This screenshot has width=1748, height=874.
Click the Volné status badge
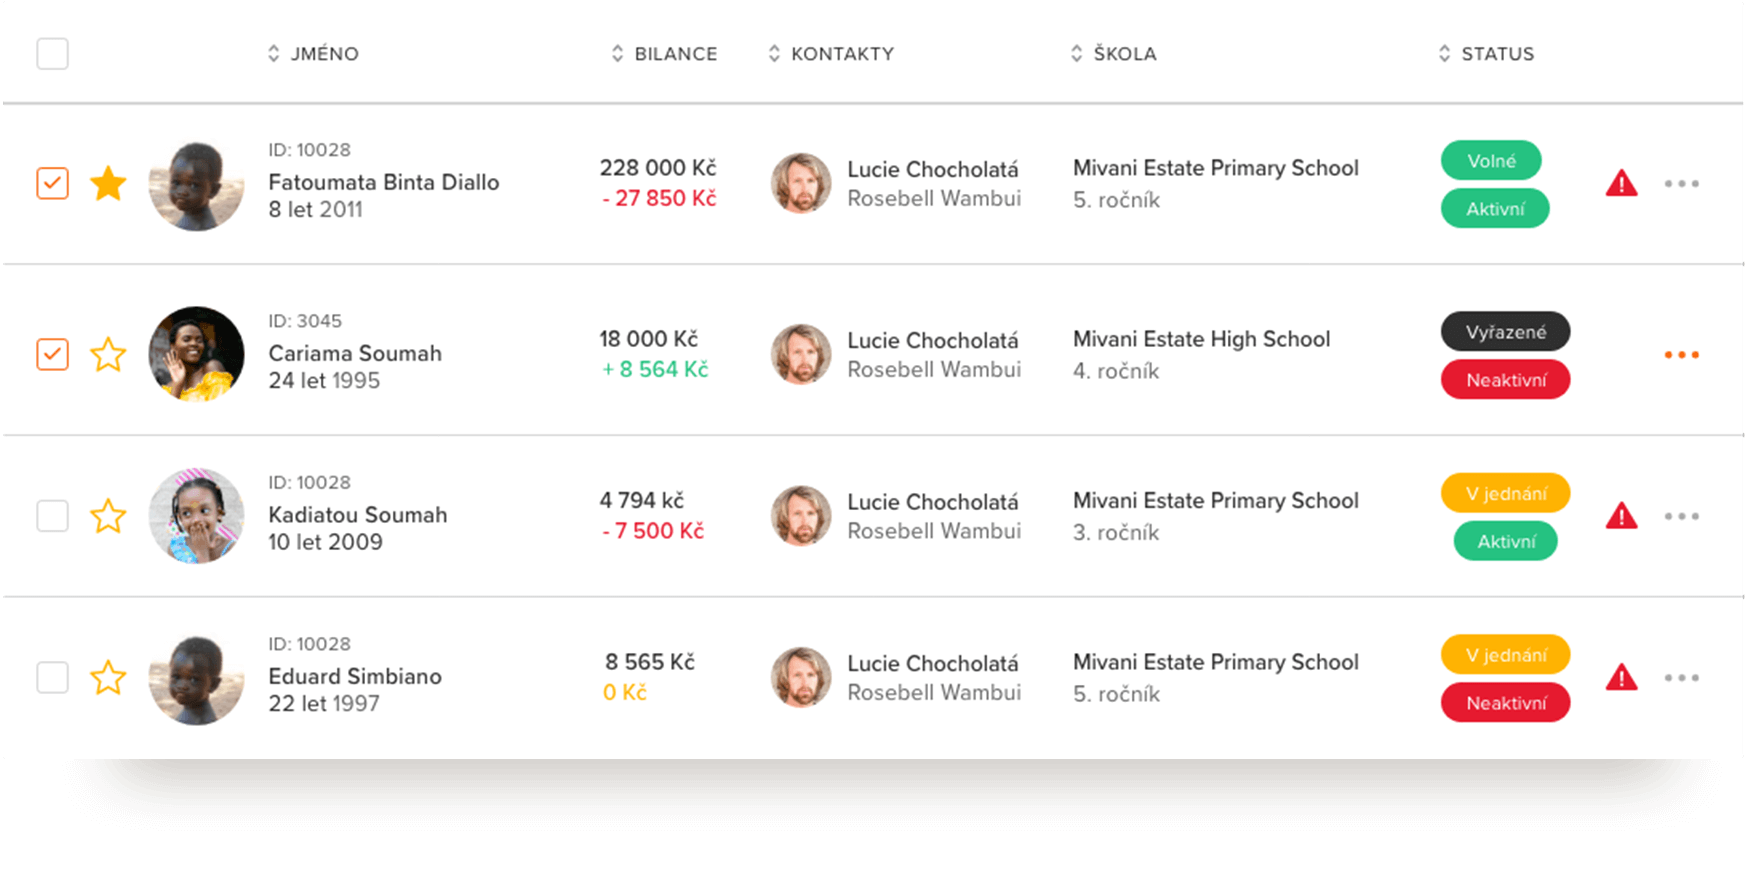coord(1490,161)
